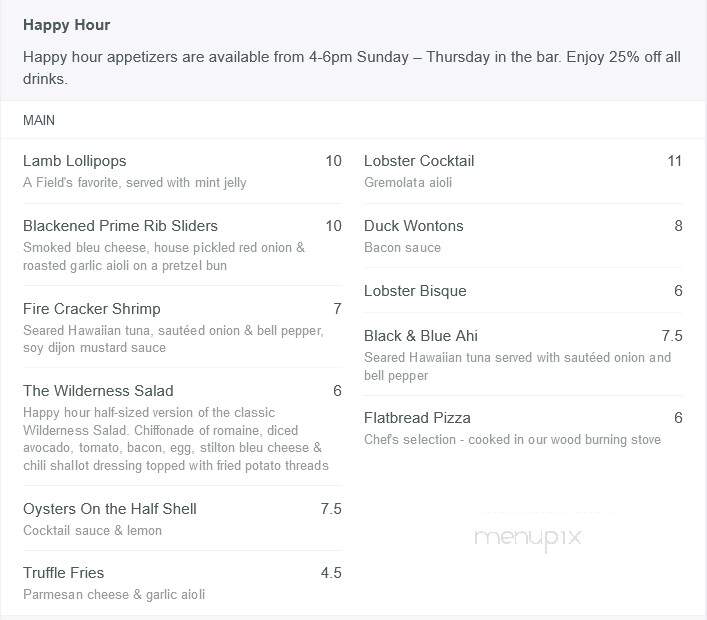The width and height of the screenshot is (707, 620).
Task: Click the menupix watermark logo
Action: (x=528, y=538)
